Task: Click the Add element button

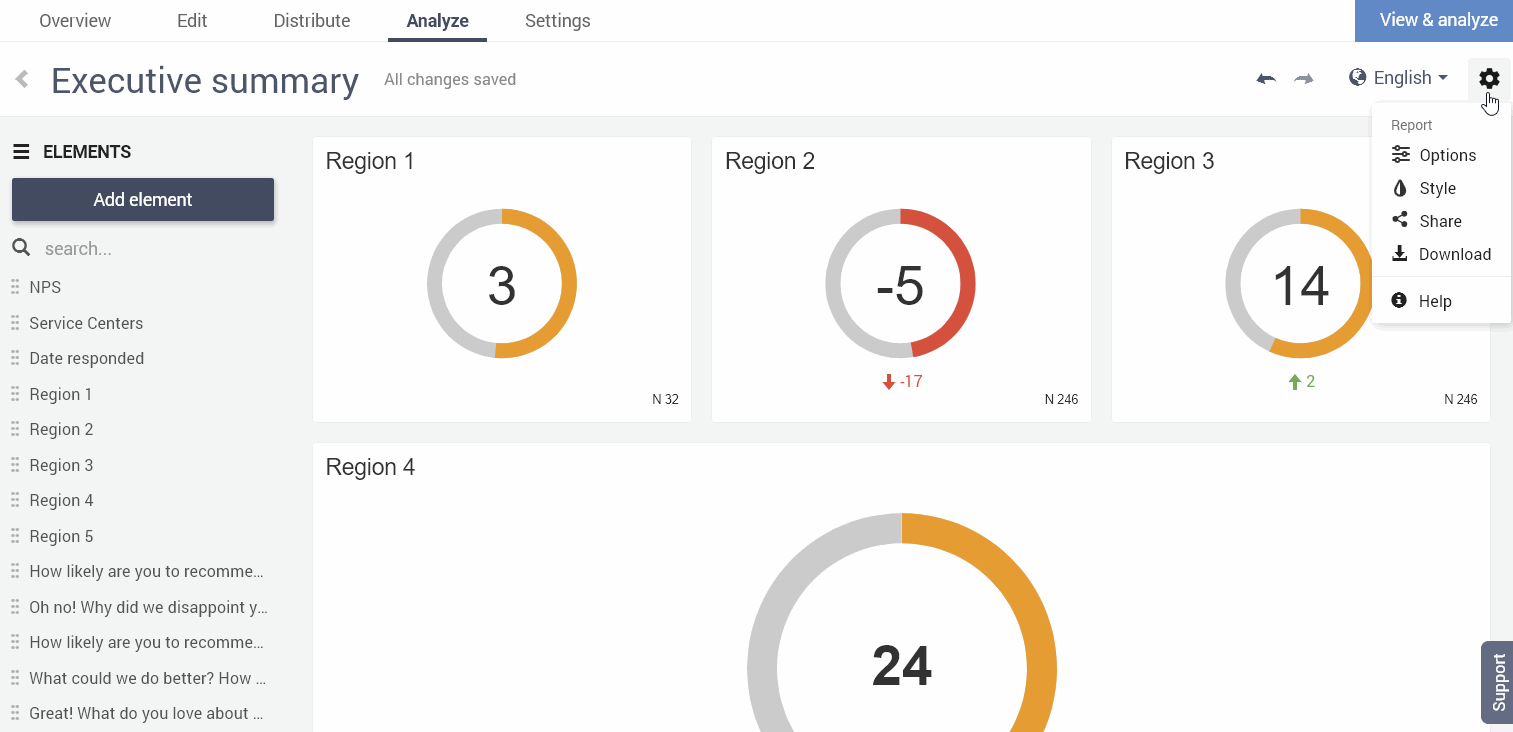Action: coord(143,199)
